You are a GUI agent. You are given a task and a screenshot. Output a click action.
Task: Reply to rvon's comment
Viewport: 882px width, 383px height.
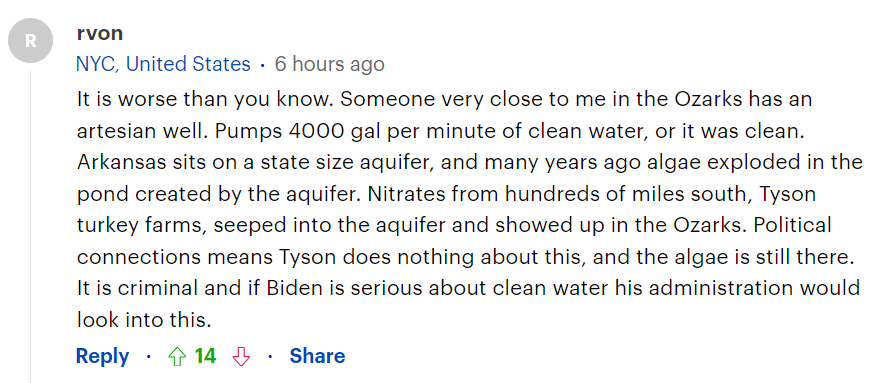pos(102,357)
